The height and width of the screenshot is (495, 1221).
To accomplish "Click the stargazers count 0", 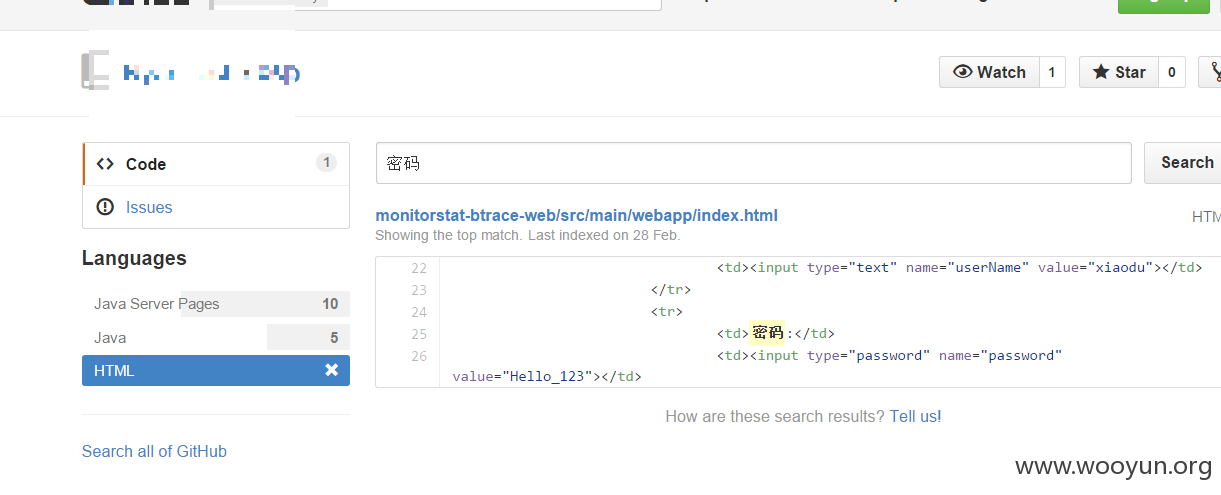I will 1171,72.
